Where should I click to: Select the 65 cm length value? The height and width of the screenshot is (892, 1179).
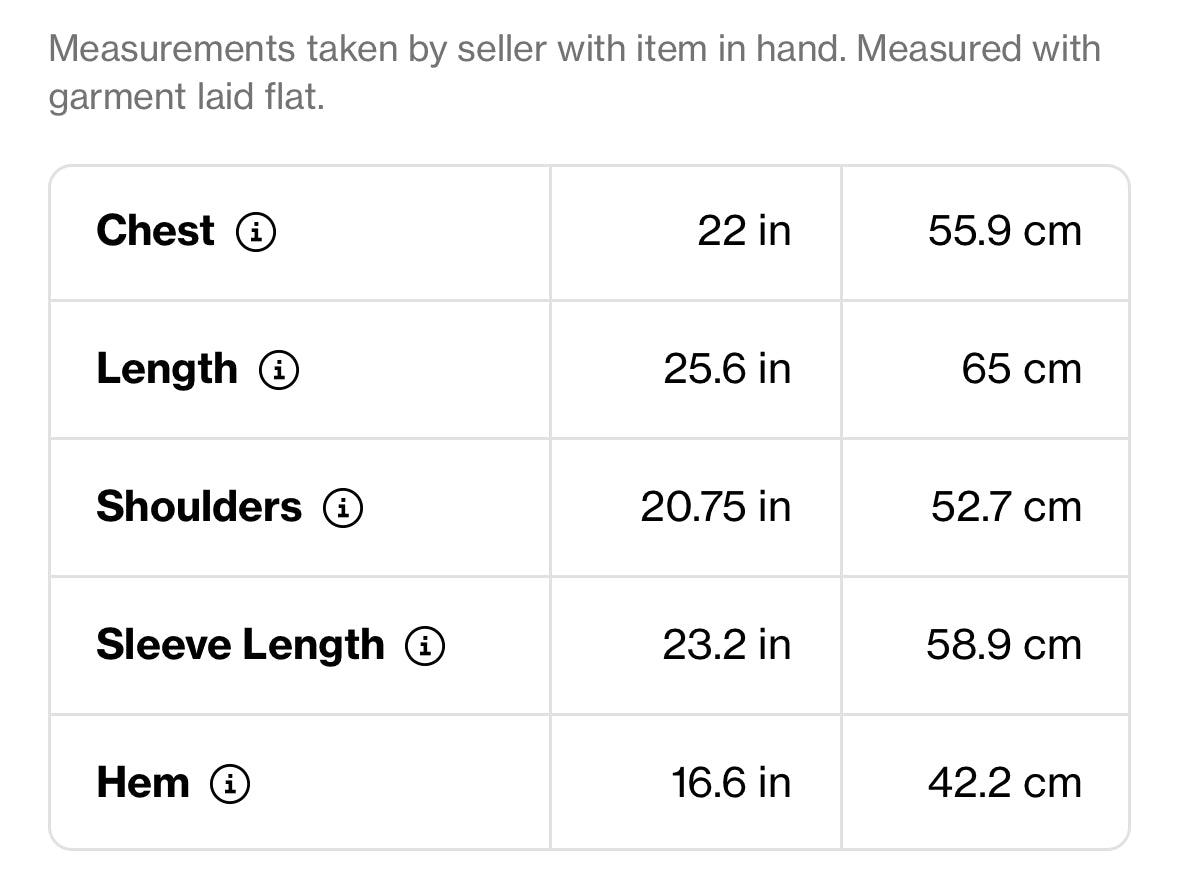pyautogui.click(x=1022, y=370)
